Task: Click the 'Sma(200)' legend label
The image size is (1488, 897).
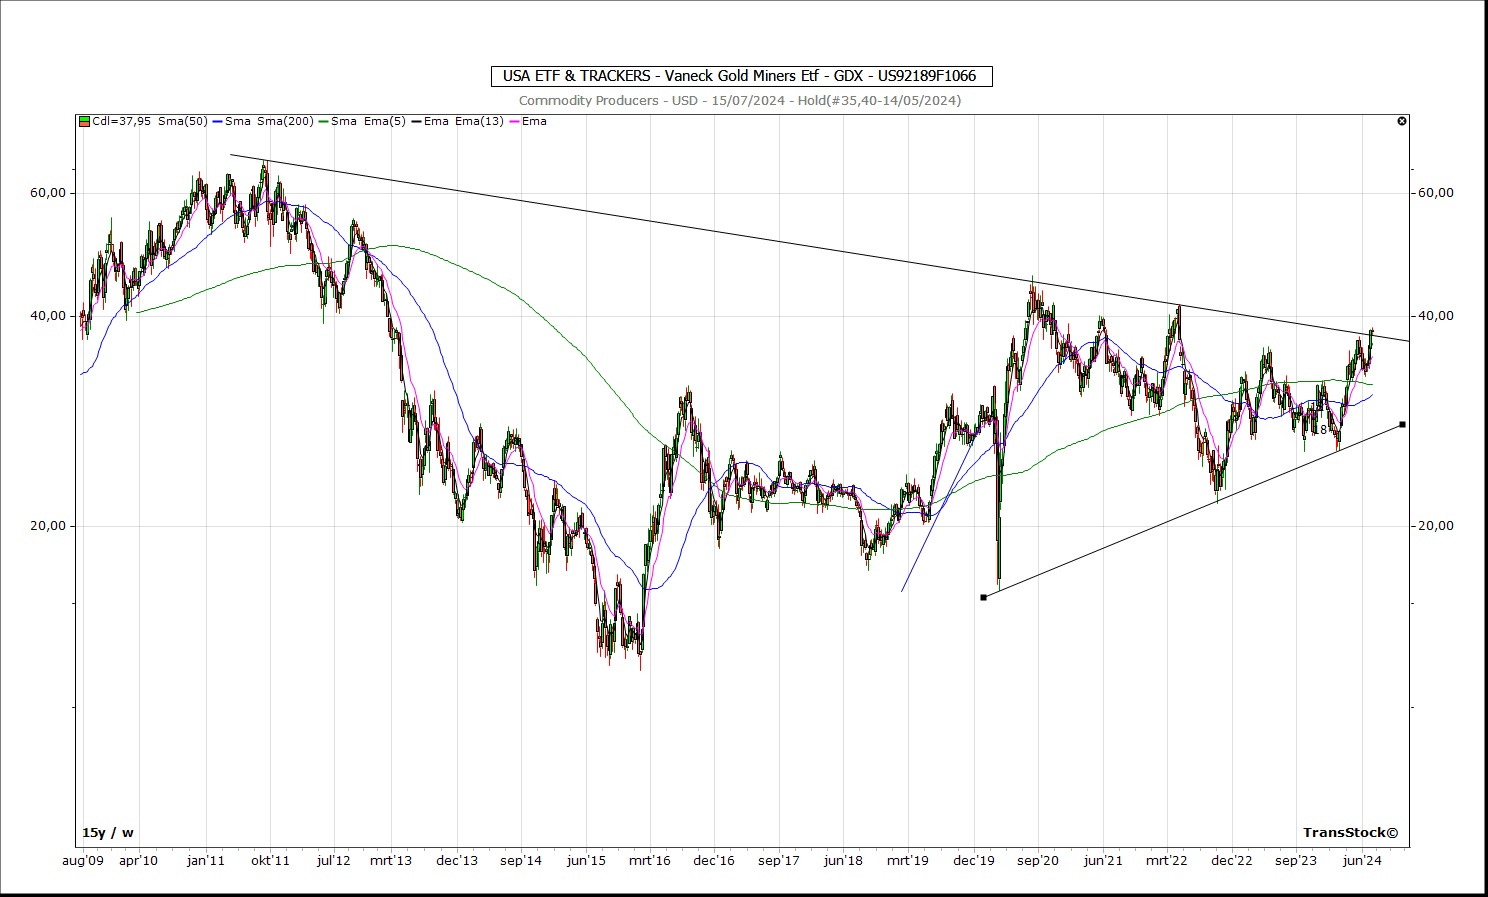Action: [286, 121]
